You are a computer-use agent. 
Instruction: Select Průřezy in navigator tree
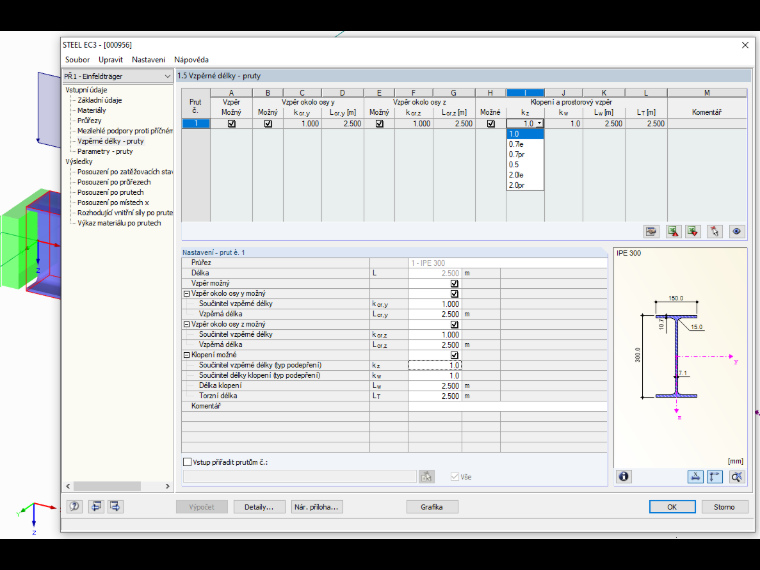tap(89, 121)
